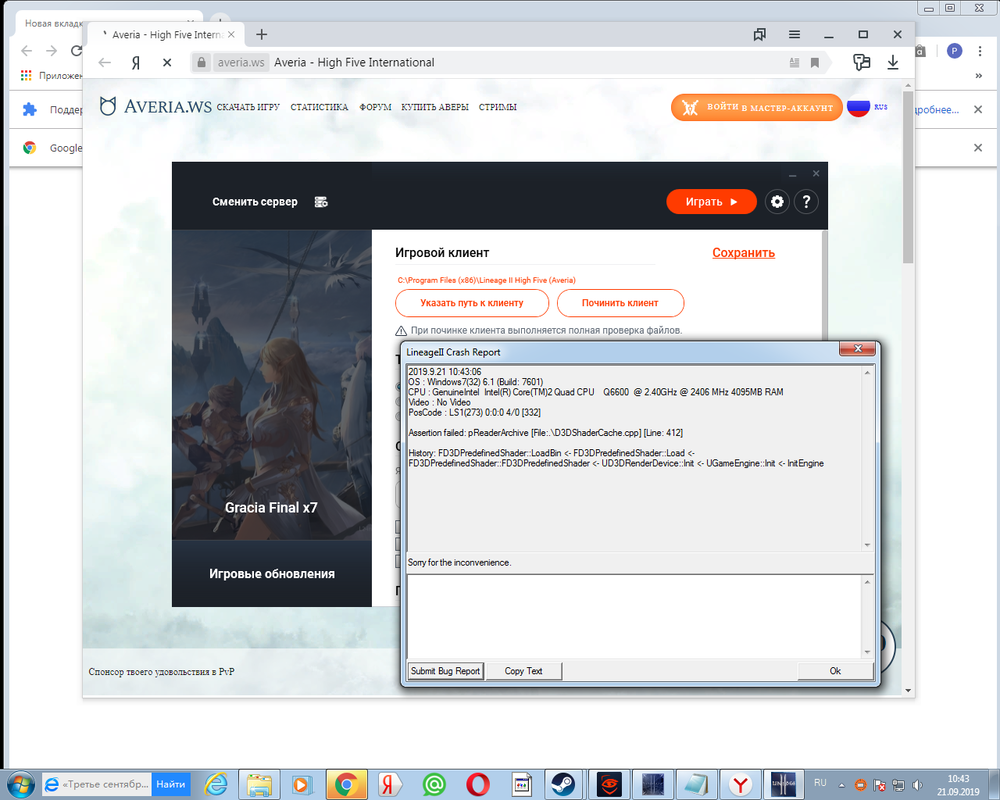Open the СТАТИСТИКА menu item
Image resolution: width=1000 pixels, height=800 pixels.
[x=319, y=107]
